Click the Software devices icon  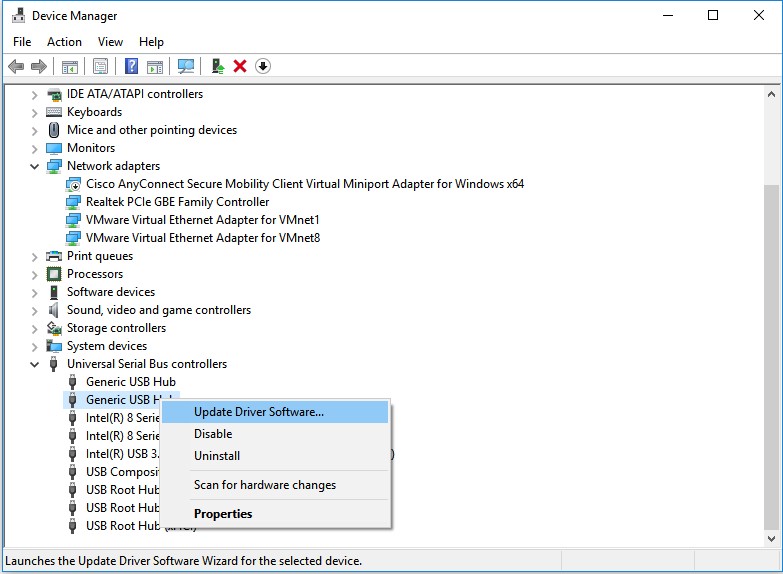54,292
